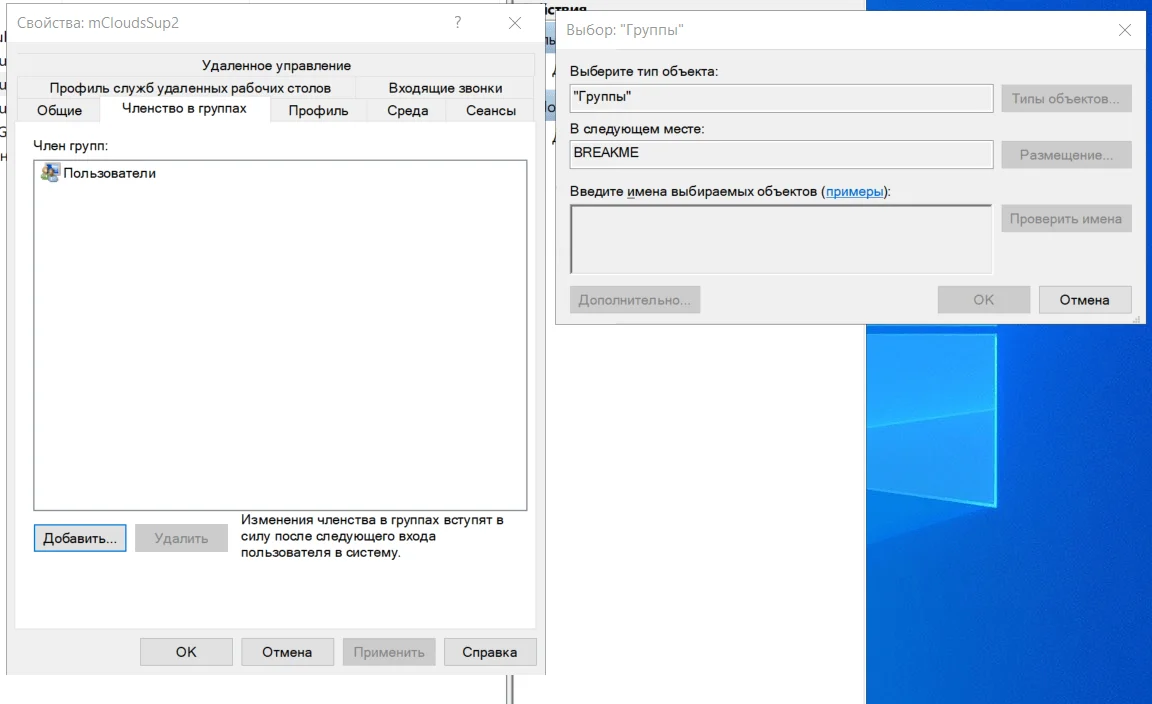Image resolution: width=1152 pixels, height=704 pixels.
Task: Click the help question mark icon
Action: click(458, 22)
